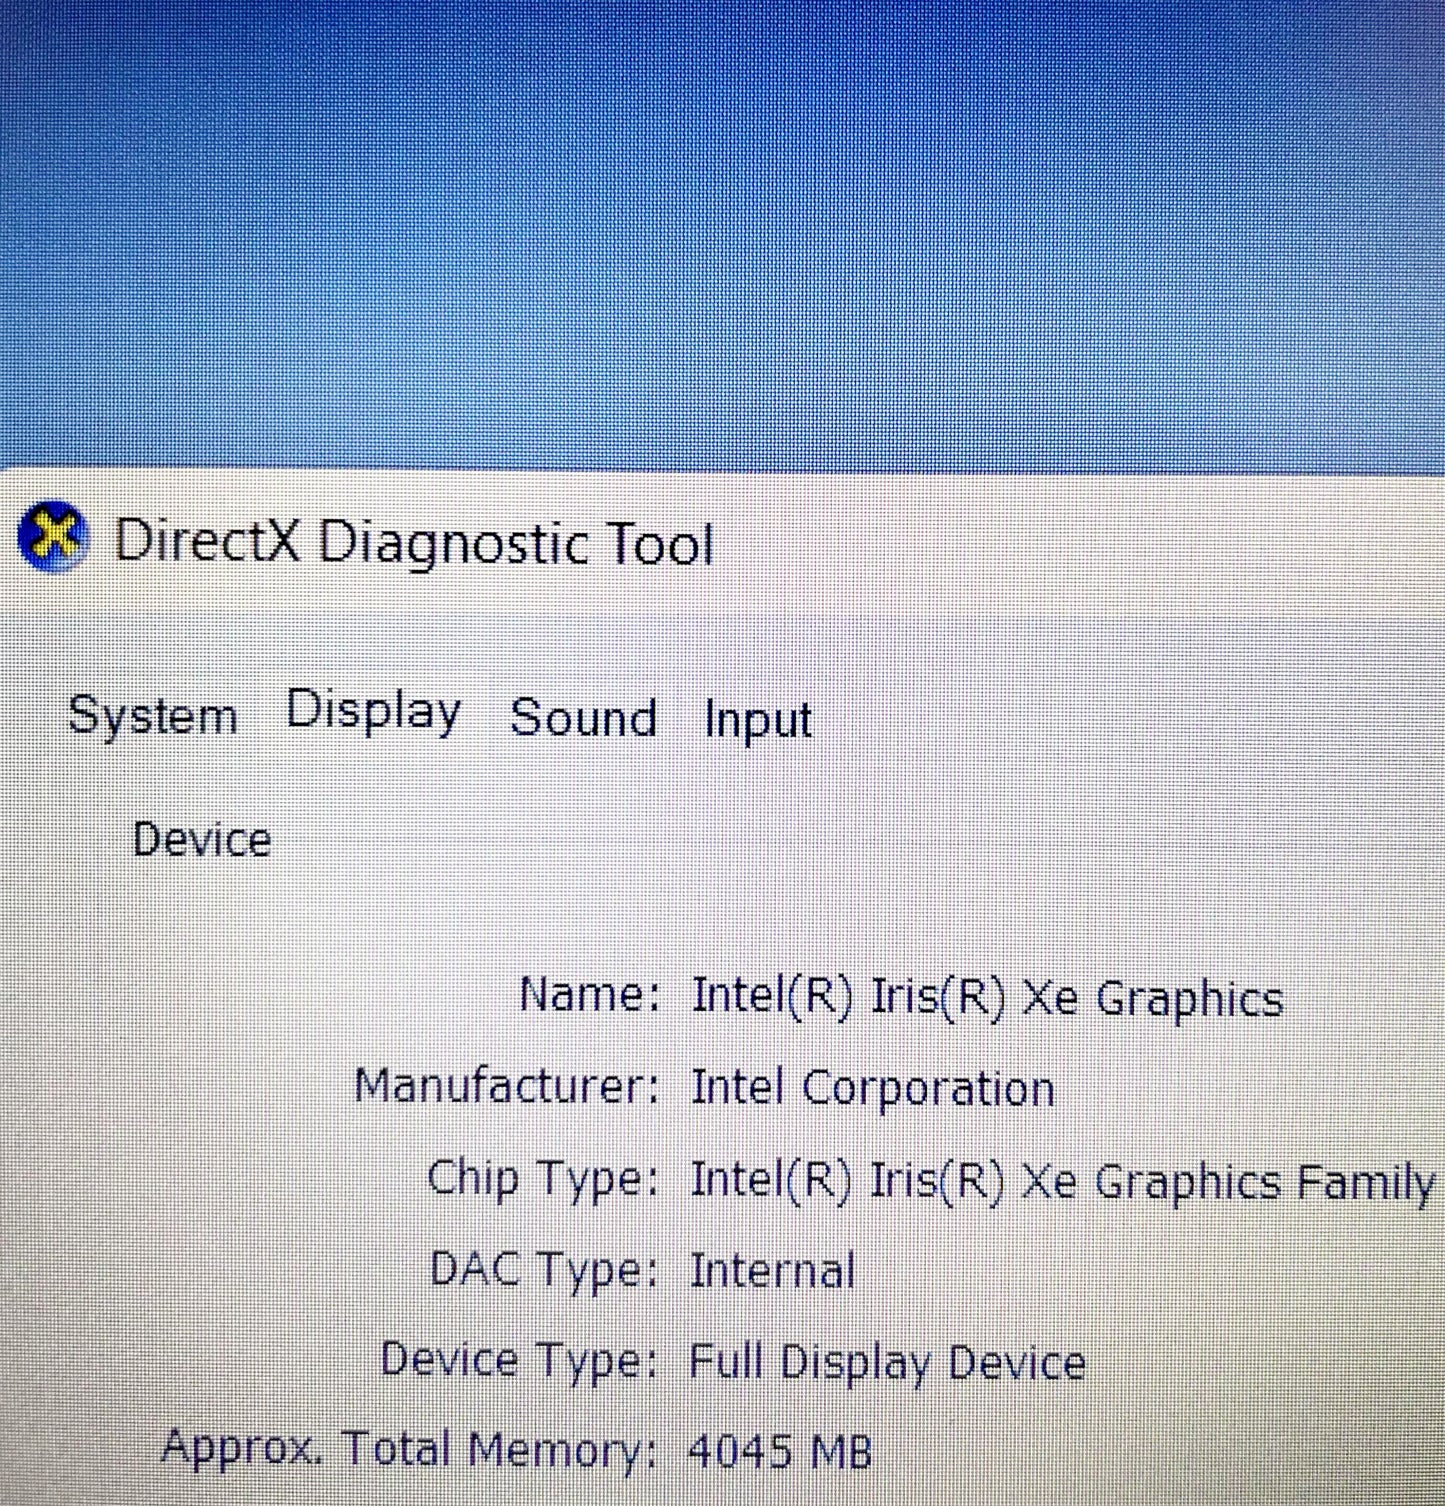This screenshot has height=1506, width=1445.
Task: Select the Intel(R) Iris(R) Xe Graphics name value
Action: click(987, 998)
